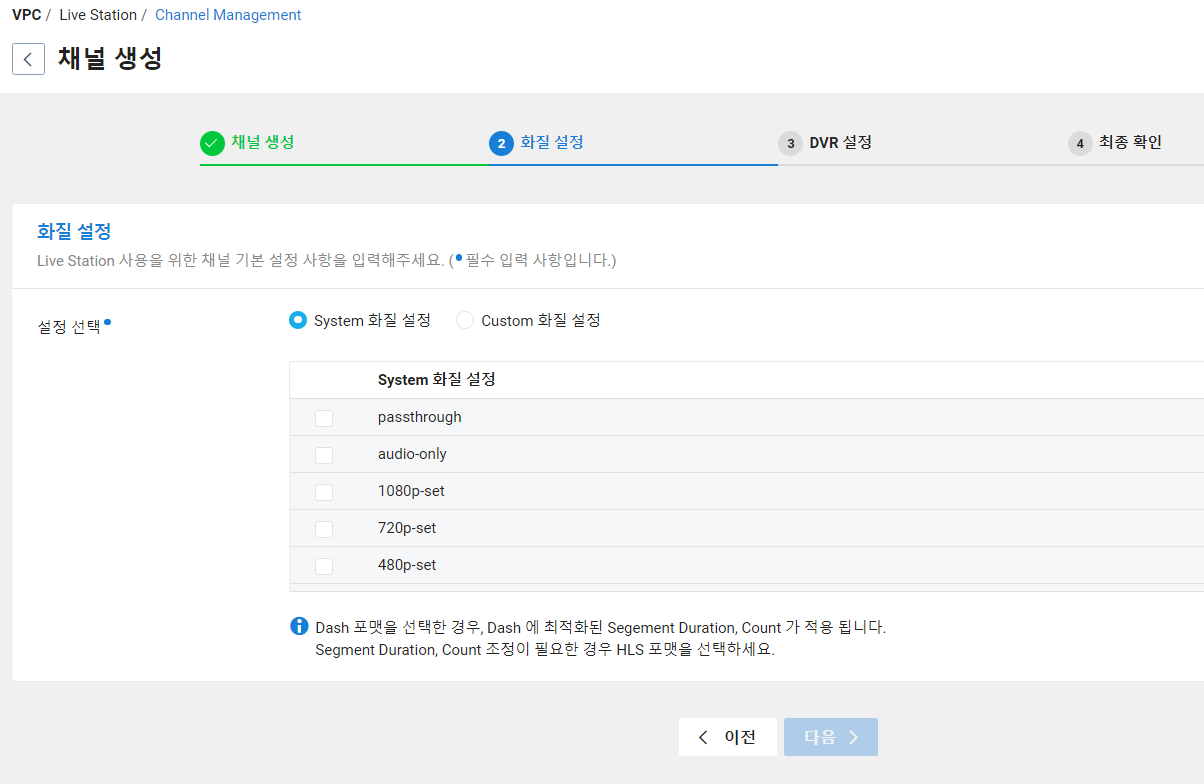The height and width of the screenshot is (784, 1204).
Task: Click the VPC breadcrumb
Action: [26, 15]
